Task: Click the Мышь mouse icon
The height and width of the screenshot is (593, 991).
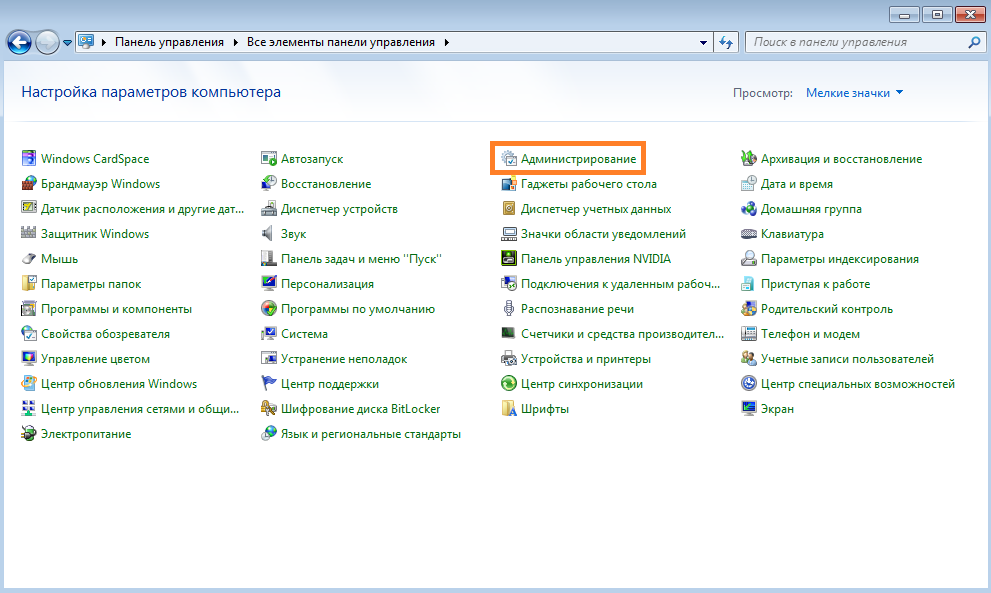Action: (28, 259)
